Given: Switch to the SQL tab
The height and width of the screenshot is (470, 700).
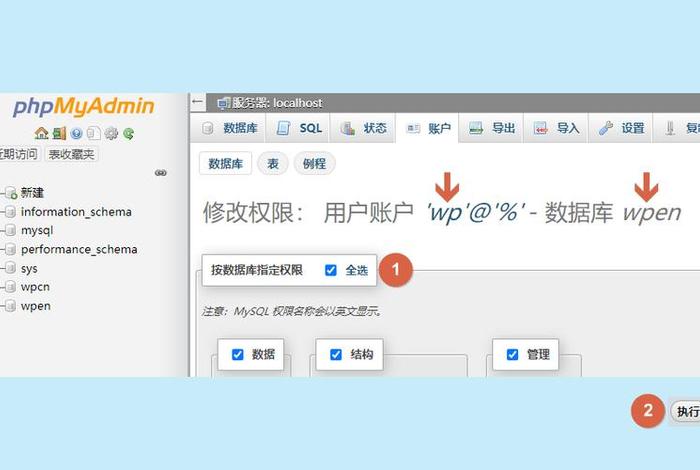Looking at the screenshot, I should pos(298,129).
